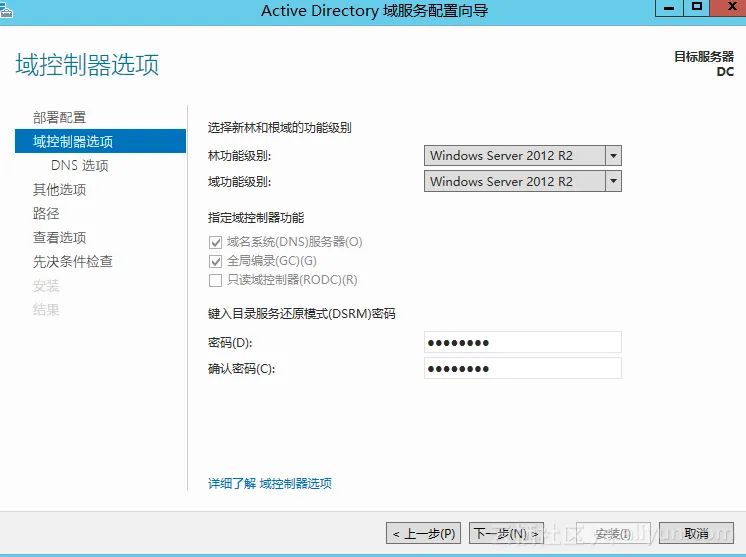Open 域功能级别 Windows Server 2012 R2 combo box
746x557 pixels.
(x=523, y=181)
